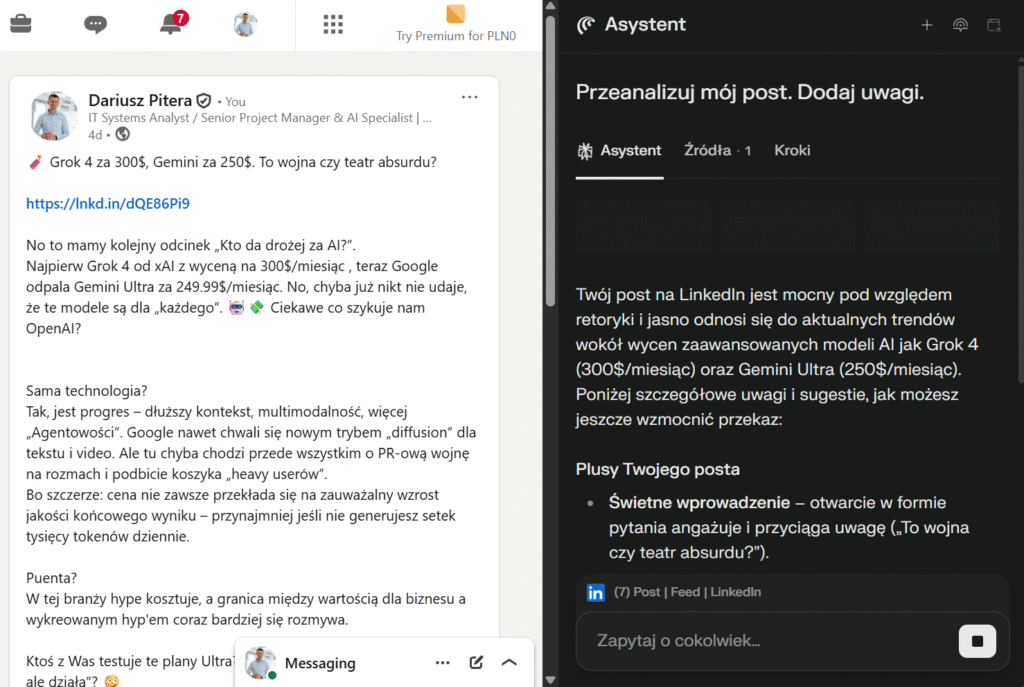Open the Jobs briefcase icon
Screen dimensions: 1024x687
point(21,24)
